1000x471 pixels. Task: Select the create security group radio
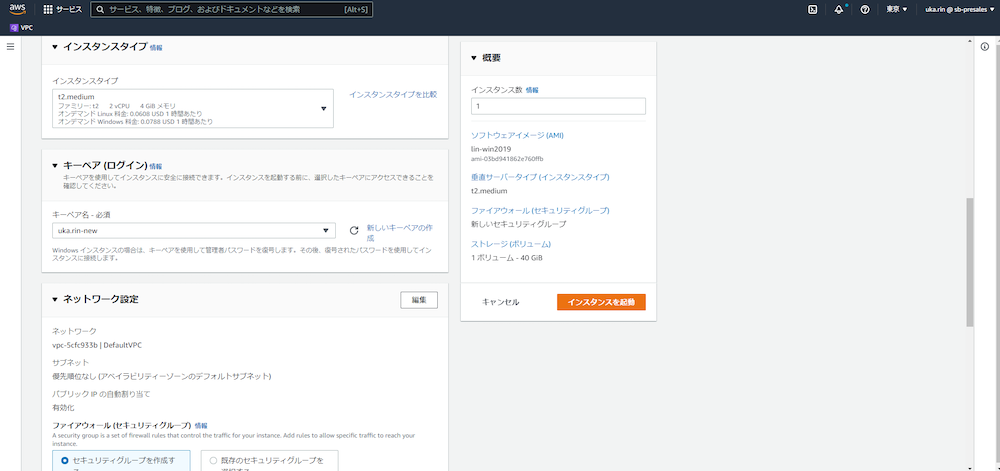pyautogui.click(x=64, y=460)
